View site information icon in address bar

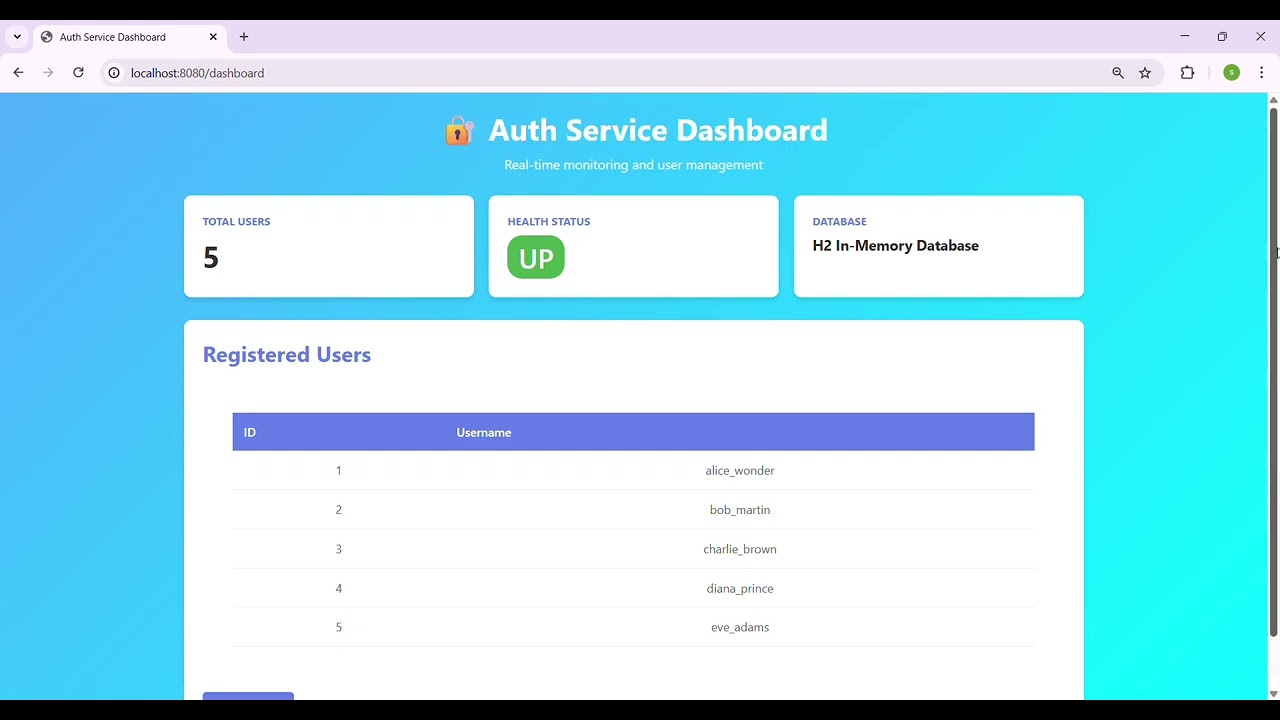114,73
